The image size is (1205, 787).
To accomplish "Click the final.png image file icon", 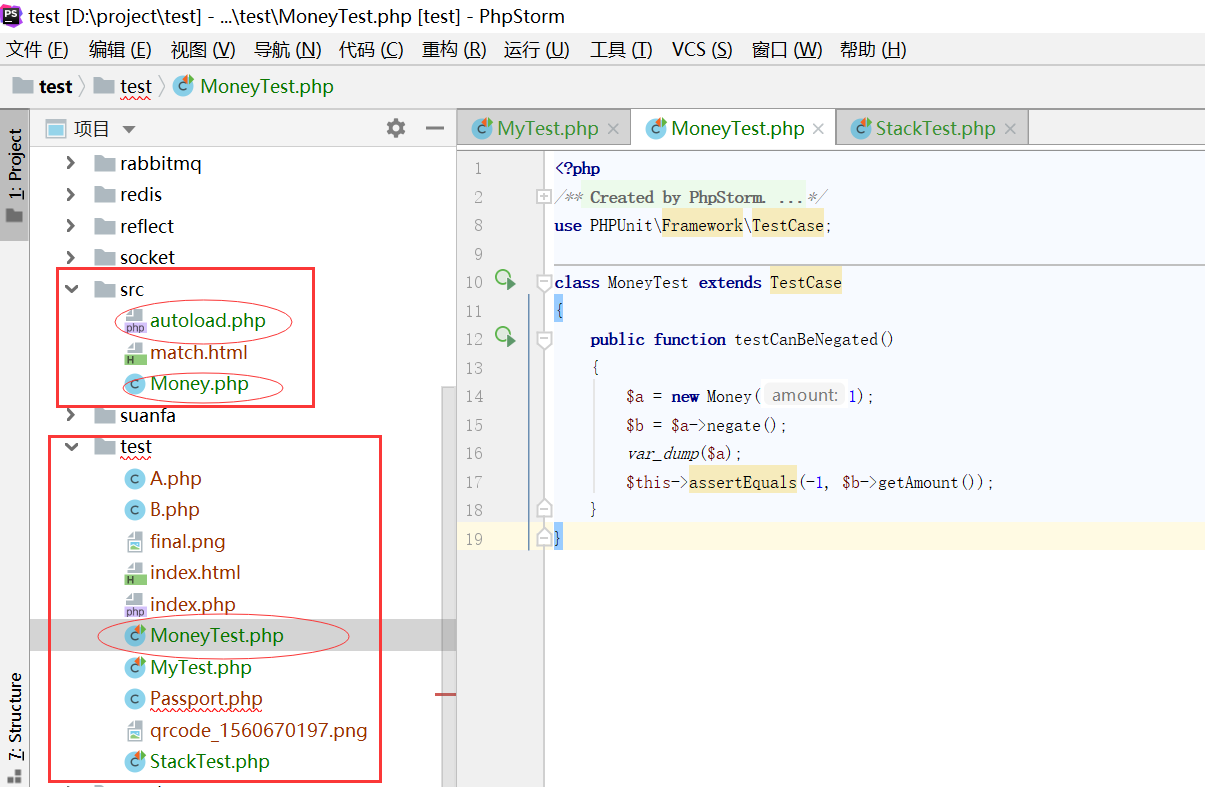I will coord(135,541).
